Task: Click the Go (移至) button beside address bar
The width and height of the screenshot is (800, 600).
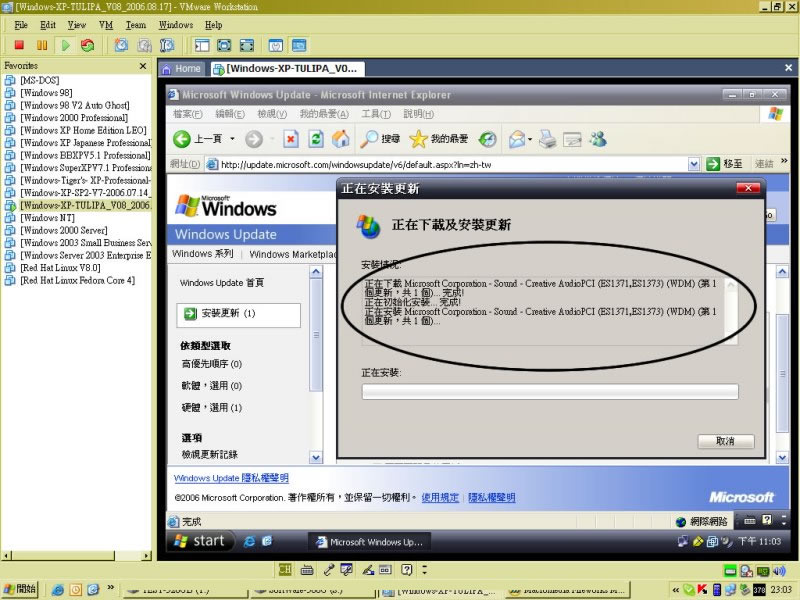Action: pos(724,164)
